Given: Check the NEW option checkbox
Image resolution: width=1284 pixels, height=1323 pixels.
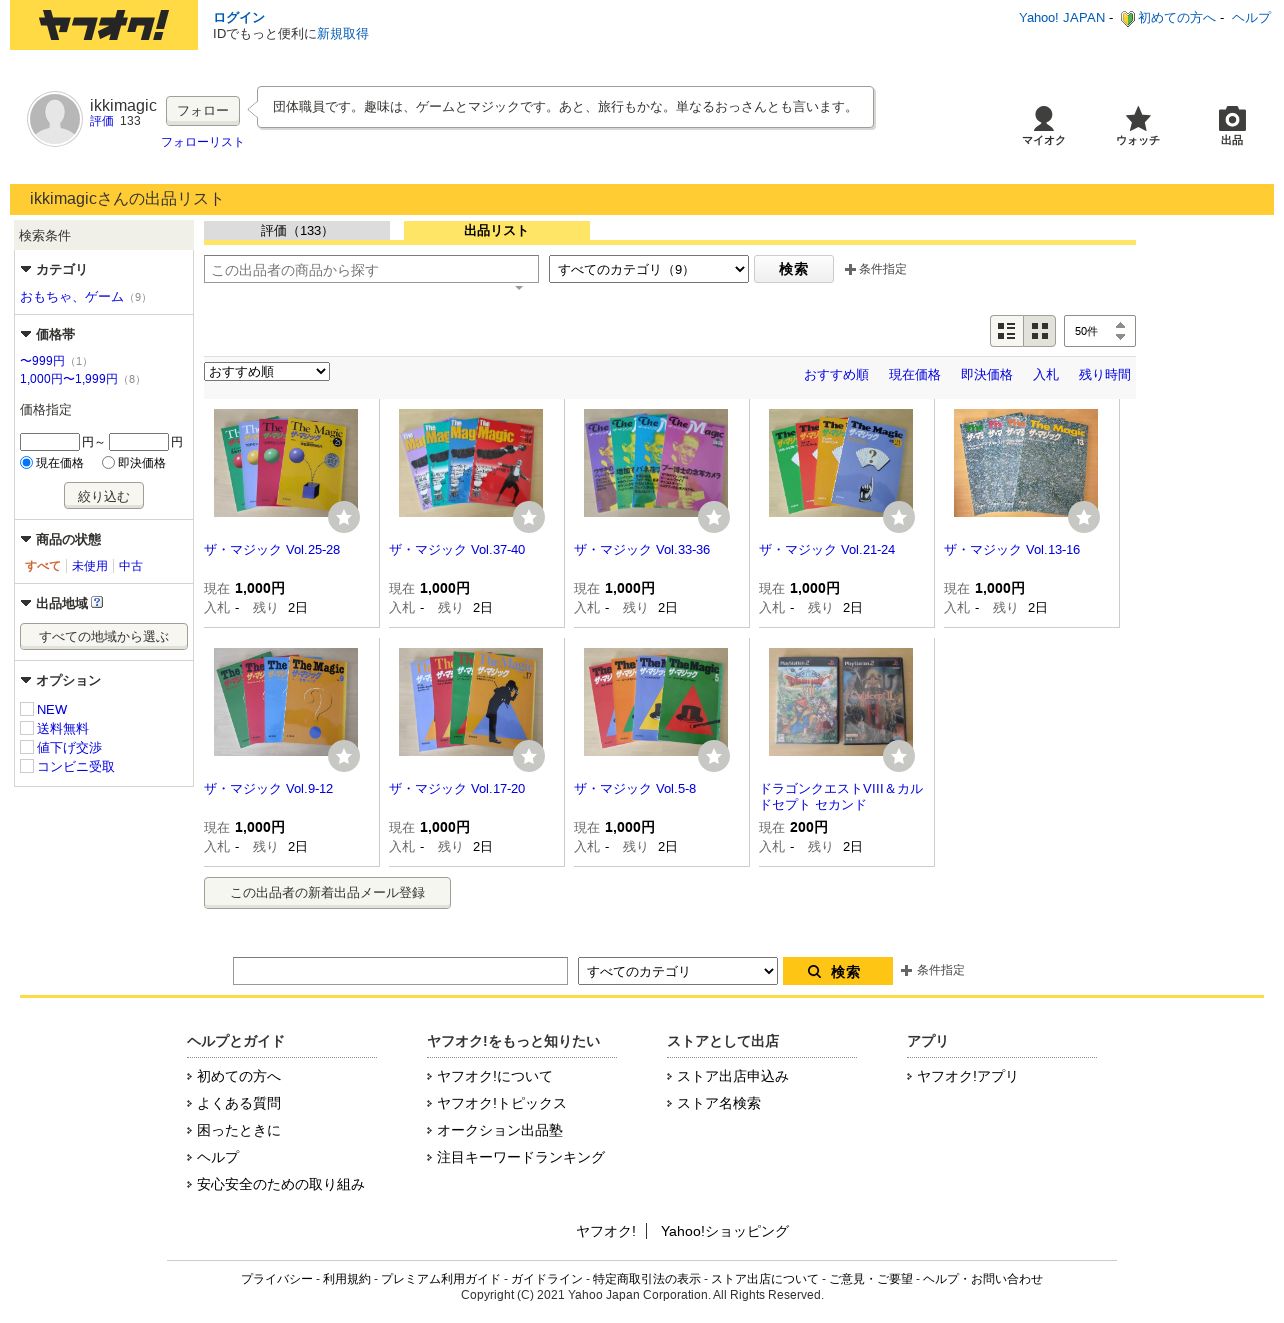Looking at the screenshot, I should click(27, 709).
